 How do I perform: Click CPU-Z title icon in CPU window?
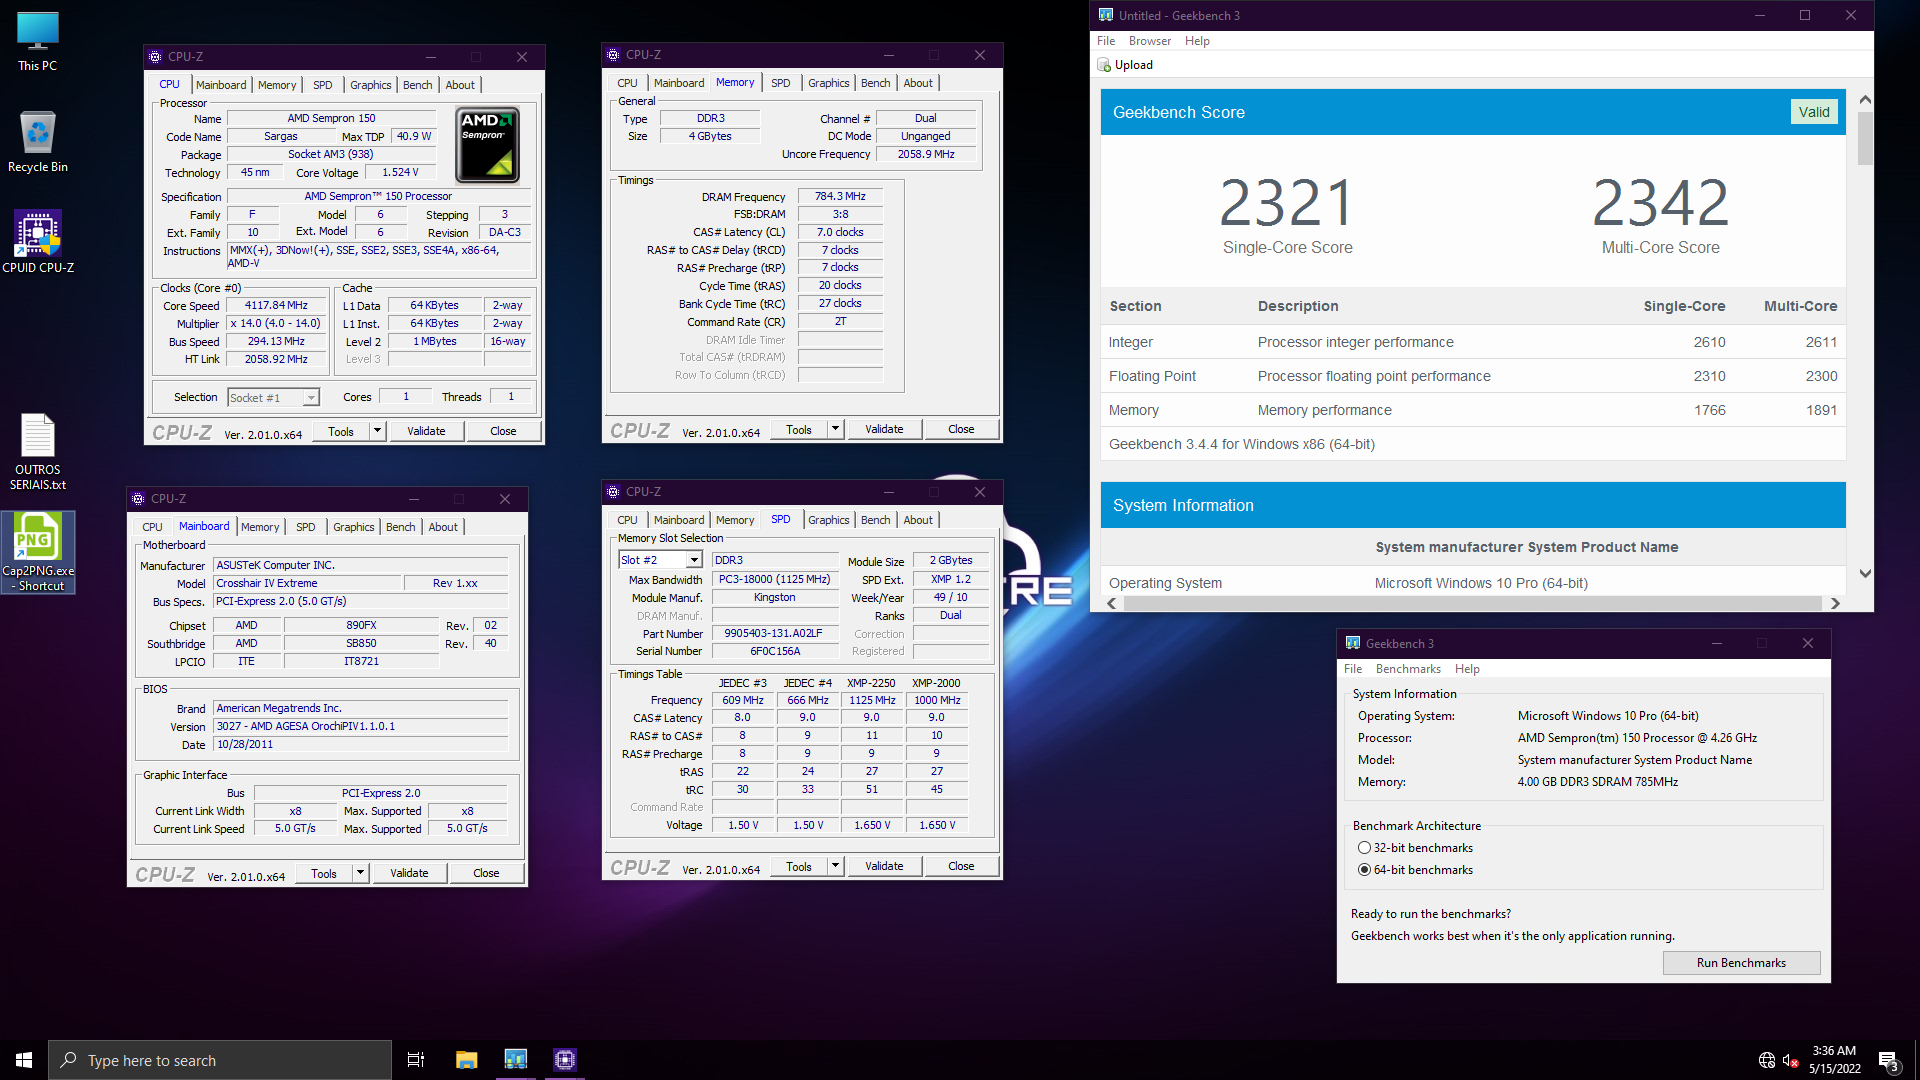[x=155, y=57]
